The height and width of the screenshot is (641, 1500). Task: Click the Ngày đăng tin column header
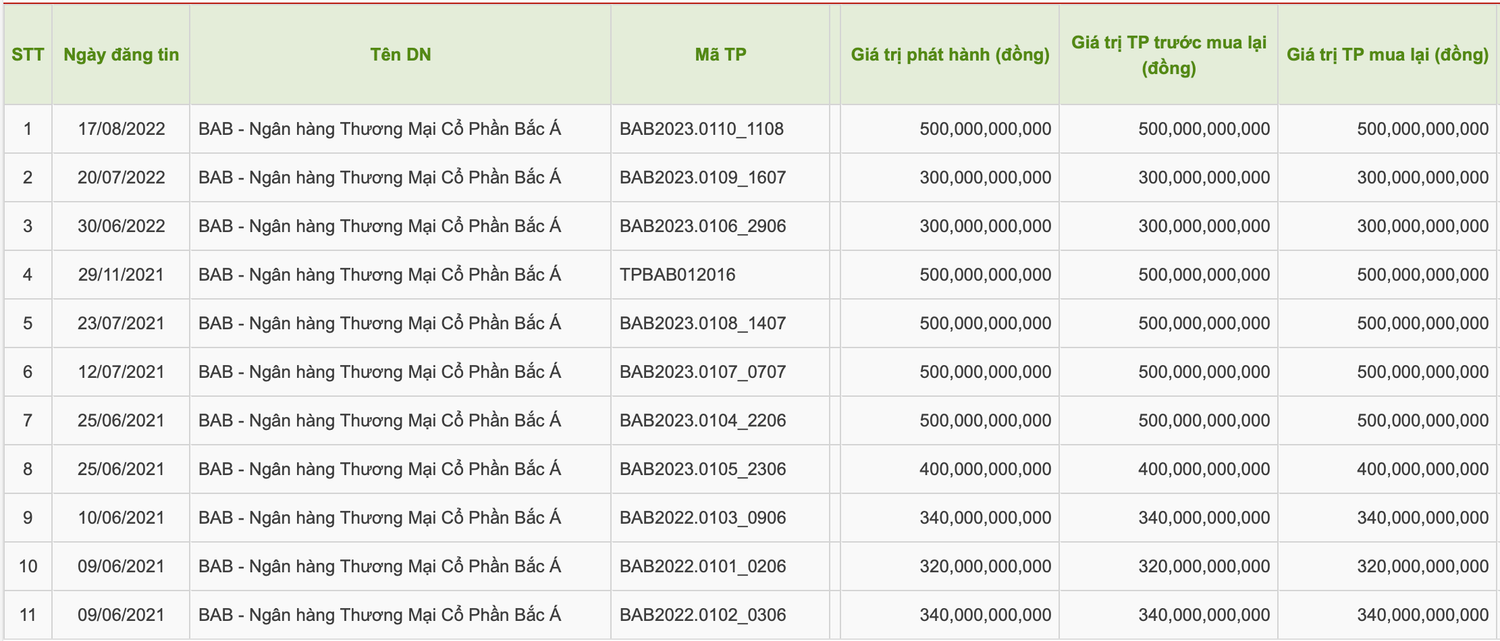tap(121, 55)
